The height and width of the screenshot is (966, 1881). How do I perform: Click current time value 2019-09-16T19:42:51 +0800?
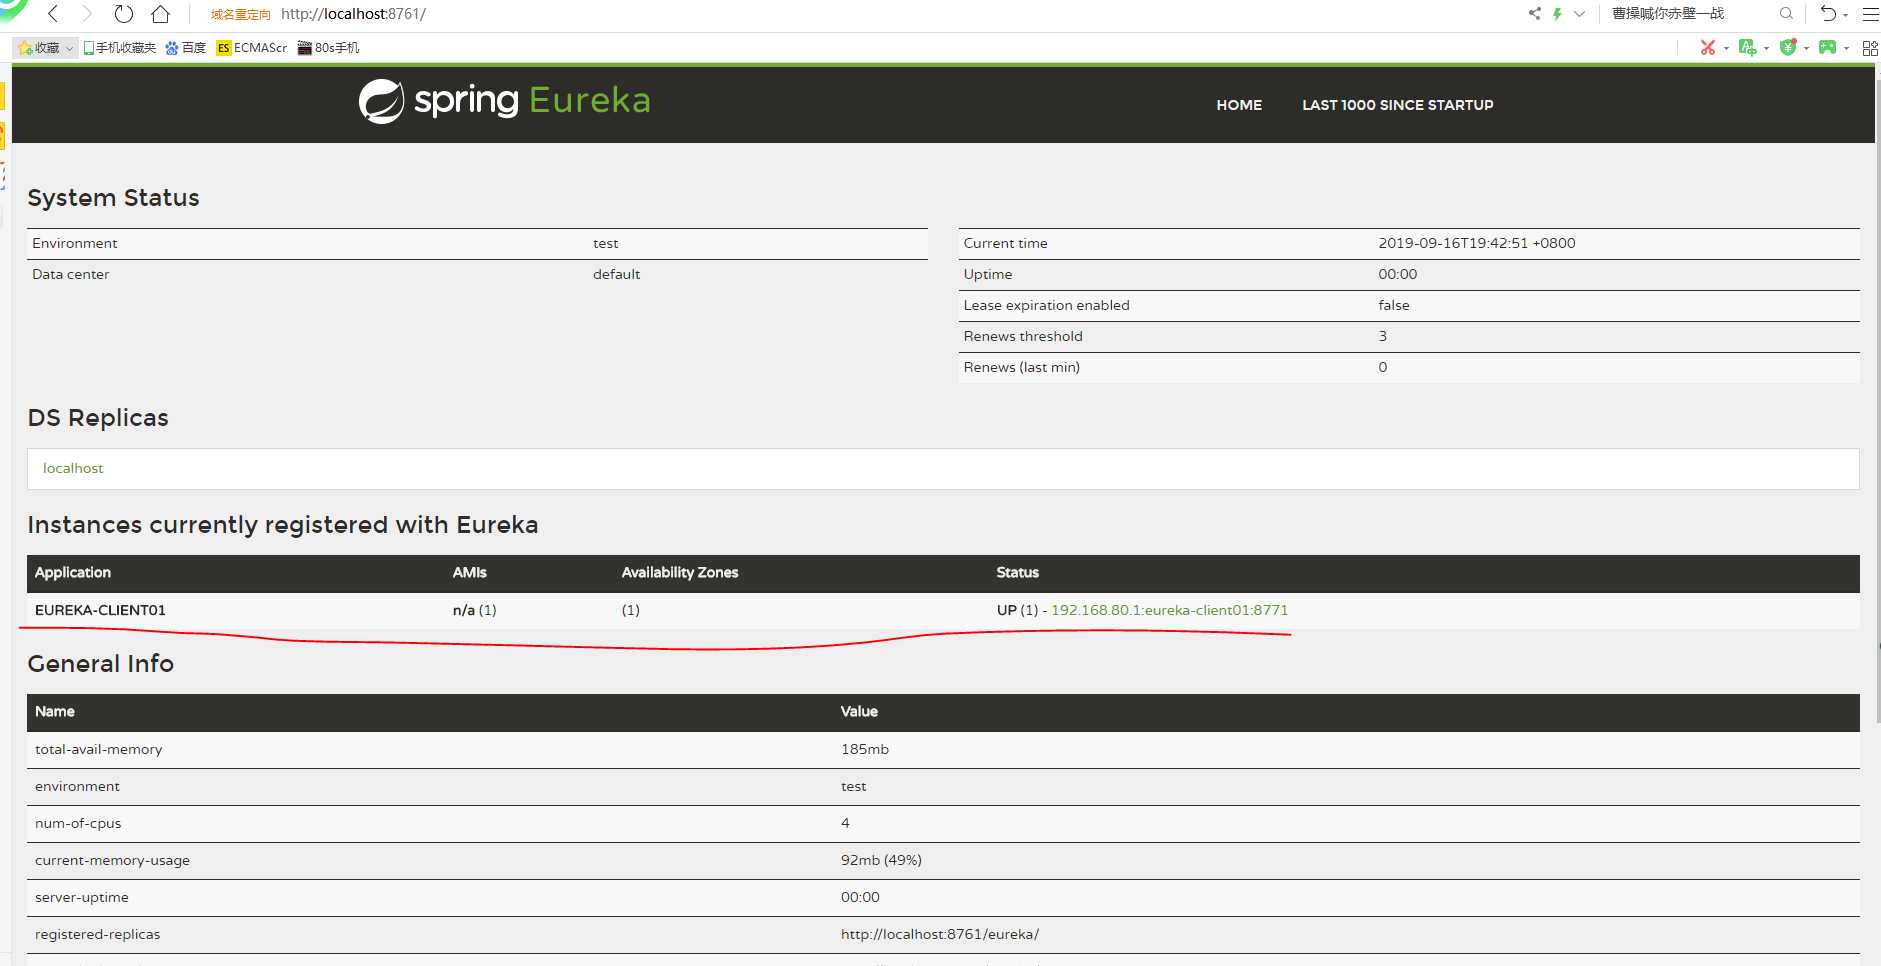[x=1476, y=243]
